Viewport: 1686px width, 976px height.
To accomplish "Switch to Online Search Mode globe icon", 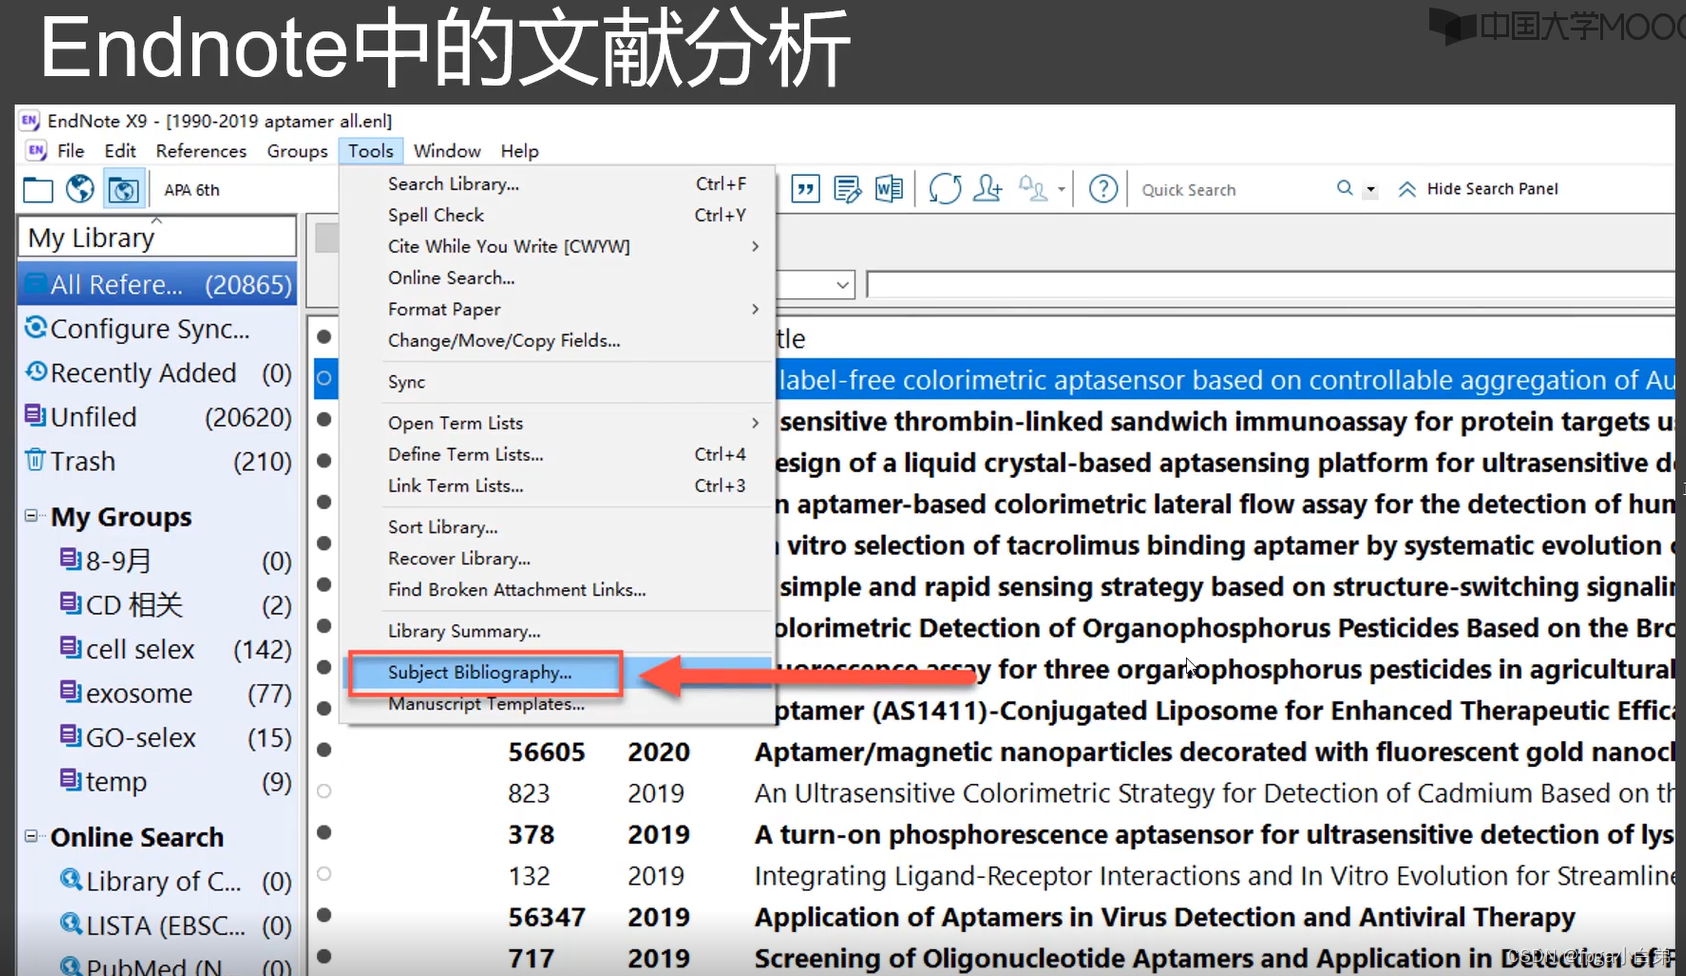I will point(80,189).
